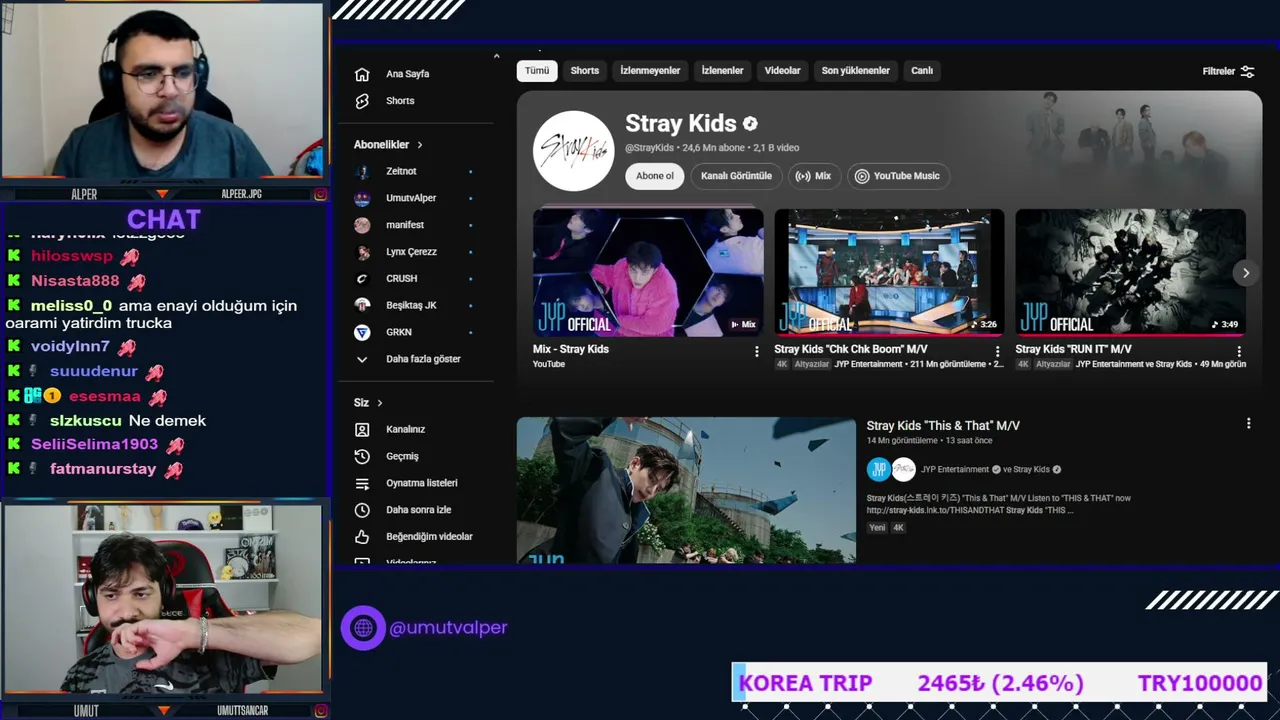This screenshot has width=1280, height=720.
Task: Open Beğendiğim videolar thumbs-up icon
Action: click(x=362, y=537)
